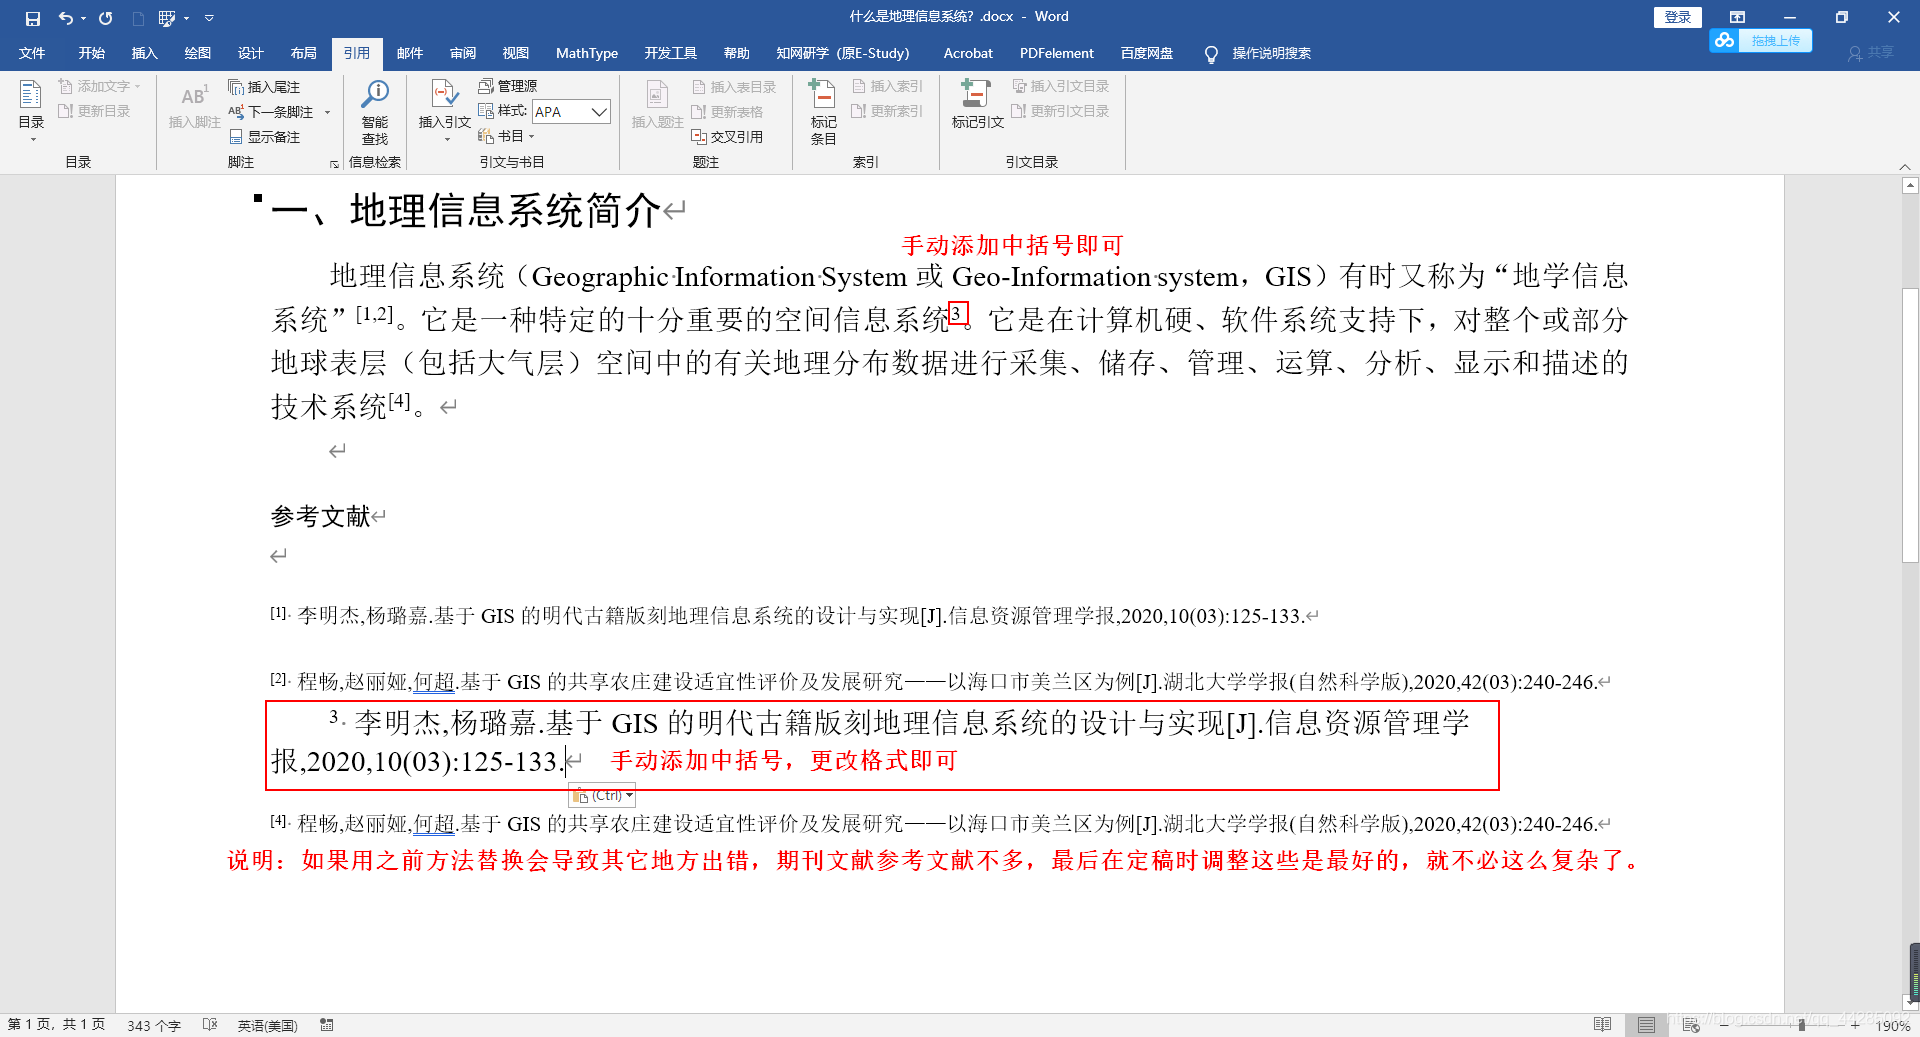Click the macro recording status icon
Image resolution: width=1920 pixels, height=1037 pixels.
[327, 1025]
